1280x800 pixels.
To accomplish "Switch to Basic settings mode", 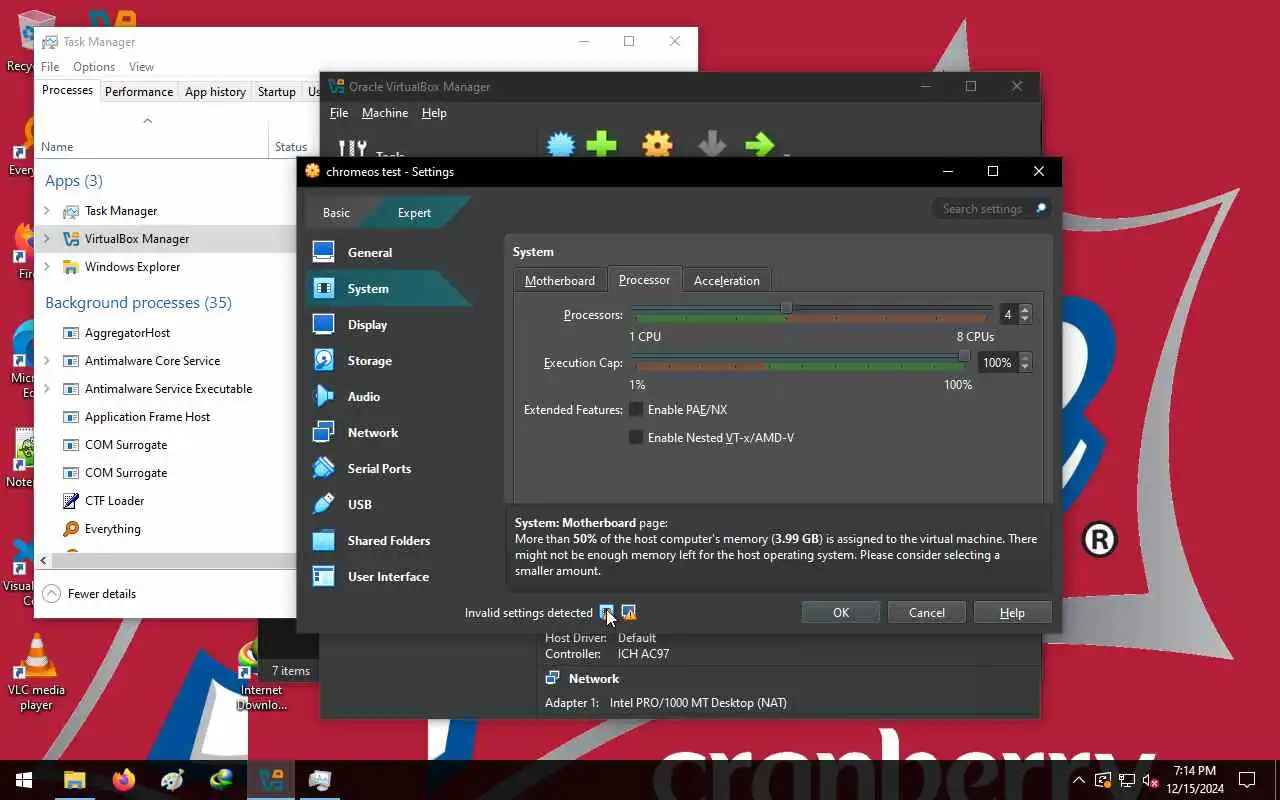I will 336,212.
